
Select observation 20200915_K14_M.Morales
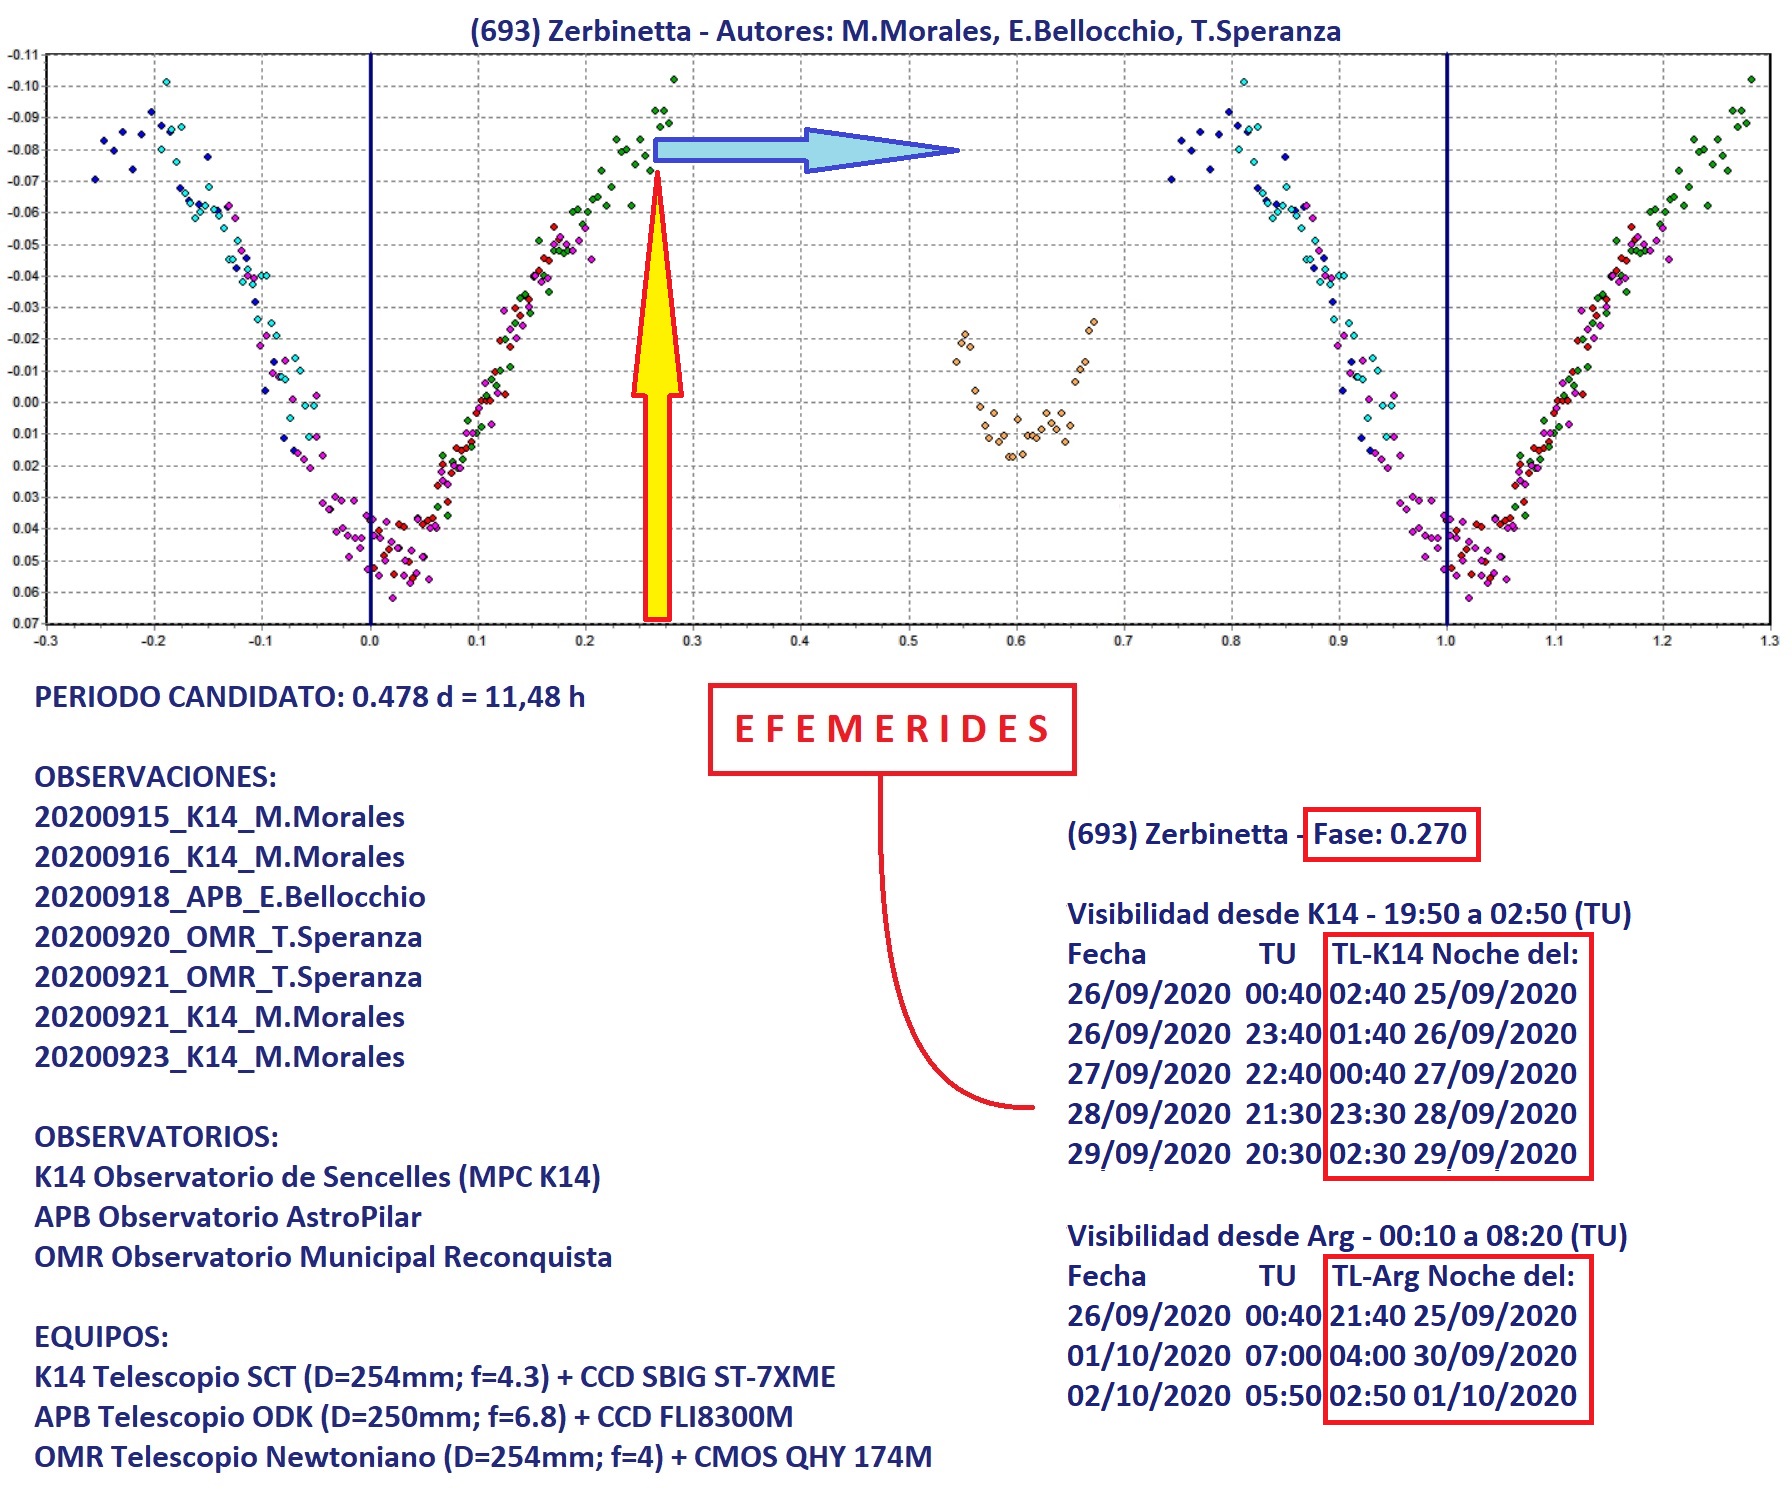point(219,817)
